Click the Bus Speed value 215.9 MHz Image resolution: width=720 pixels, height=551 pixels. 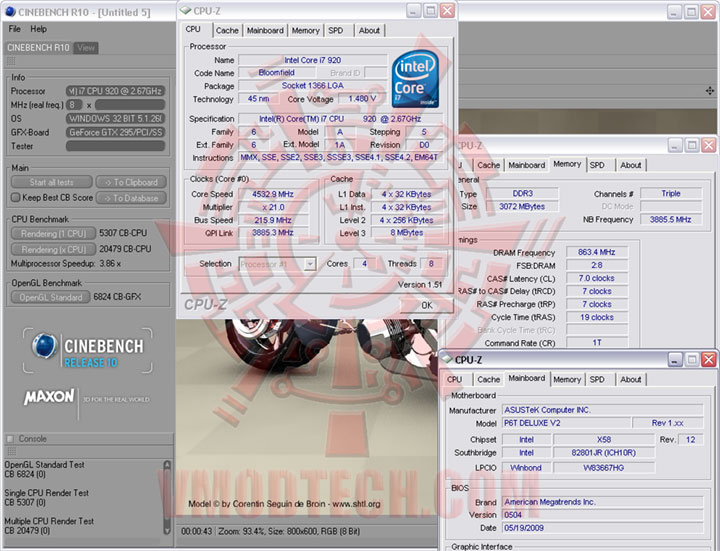point(273,220)
